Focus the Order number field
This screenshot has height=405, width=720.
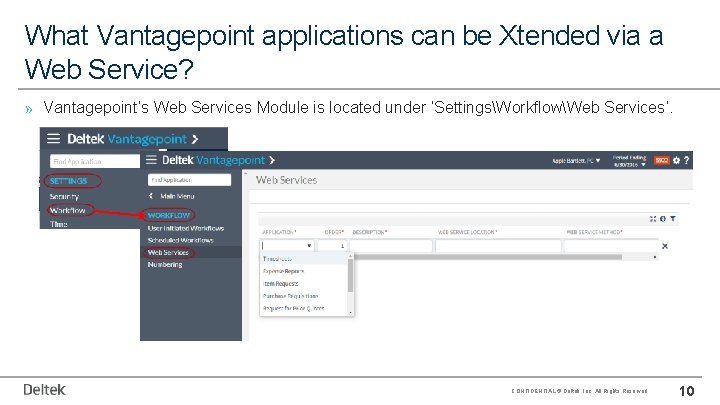pos(331,246)
